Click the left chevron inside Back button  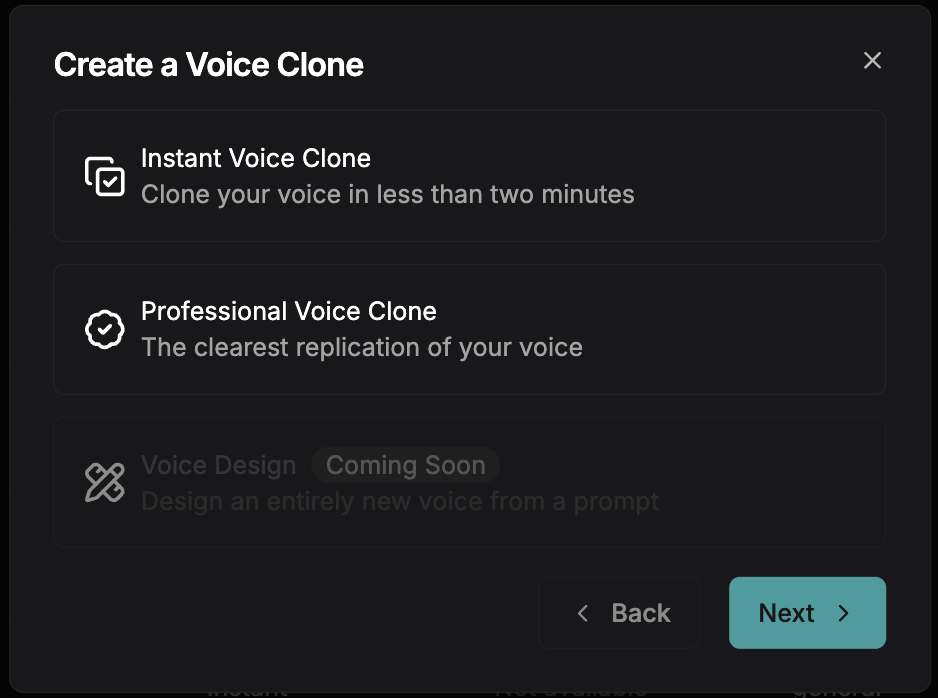[x=583, y=613]
